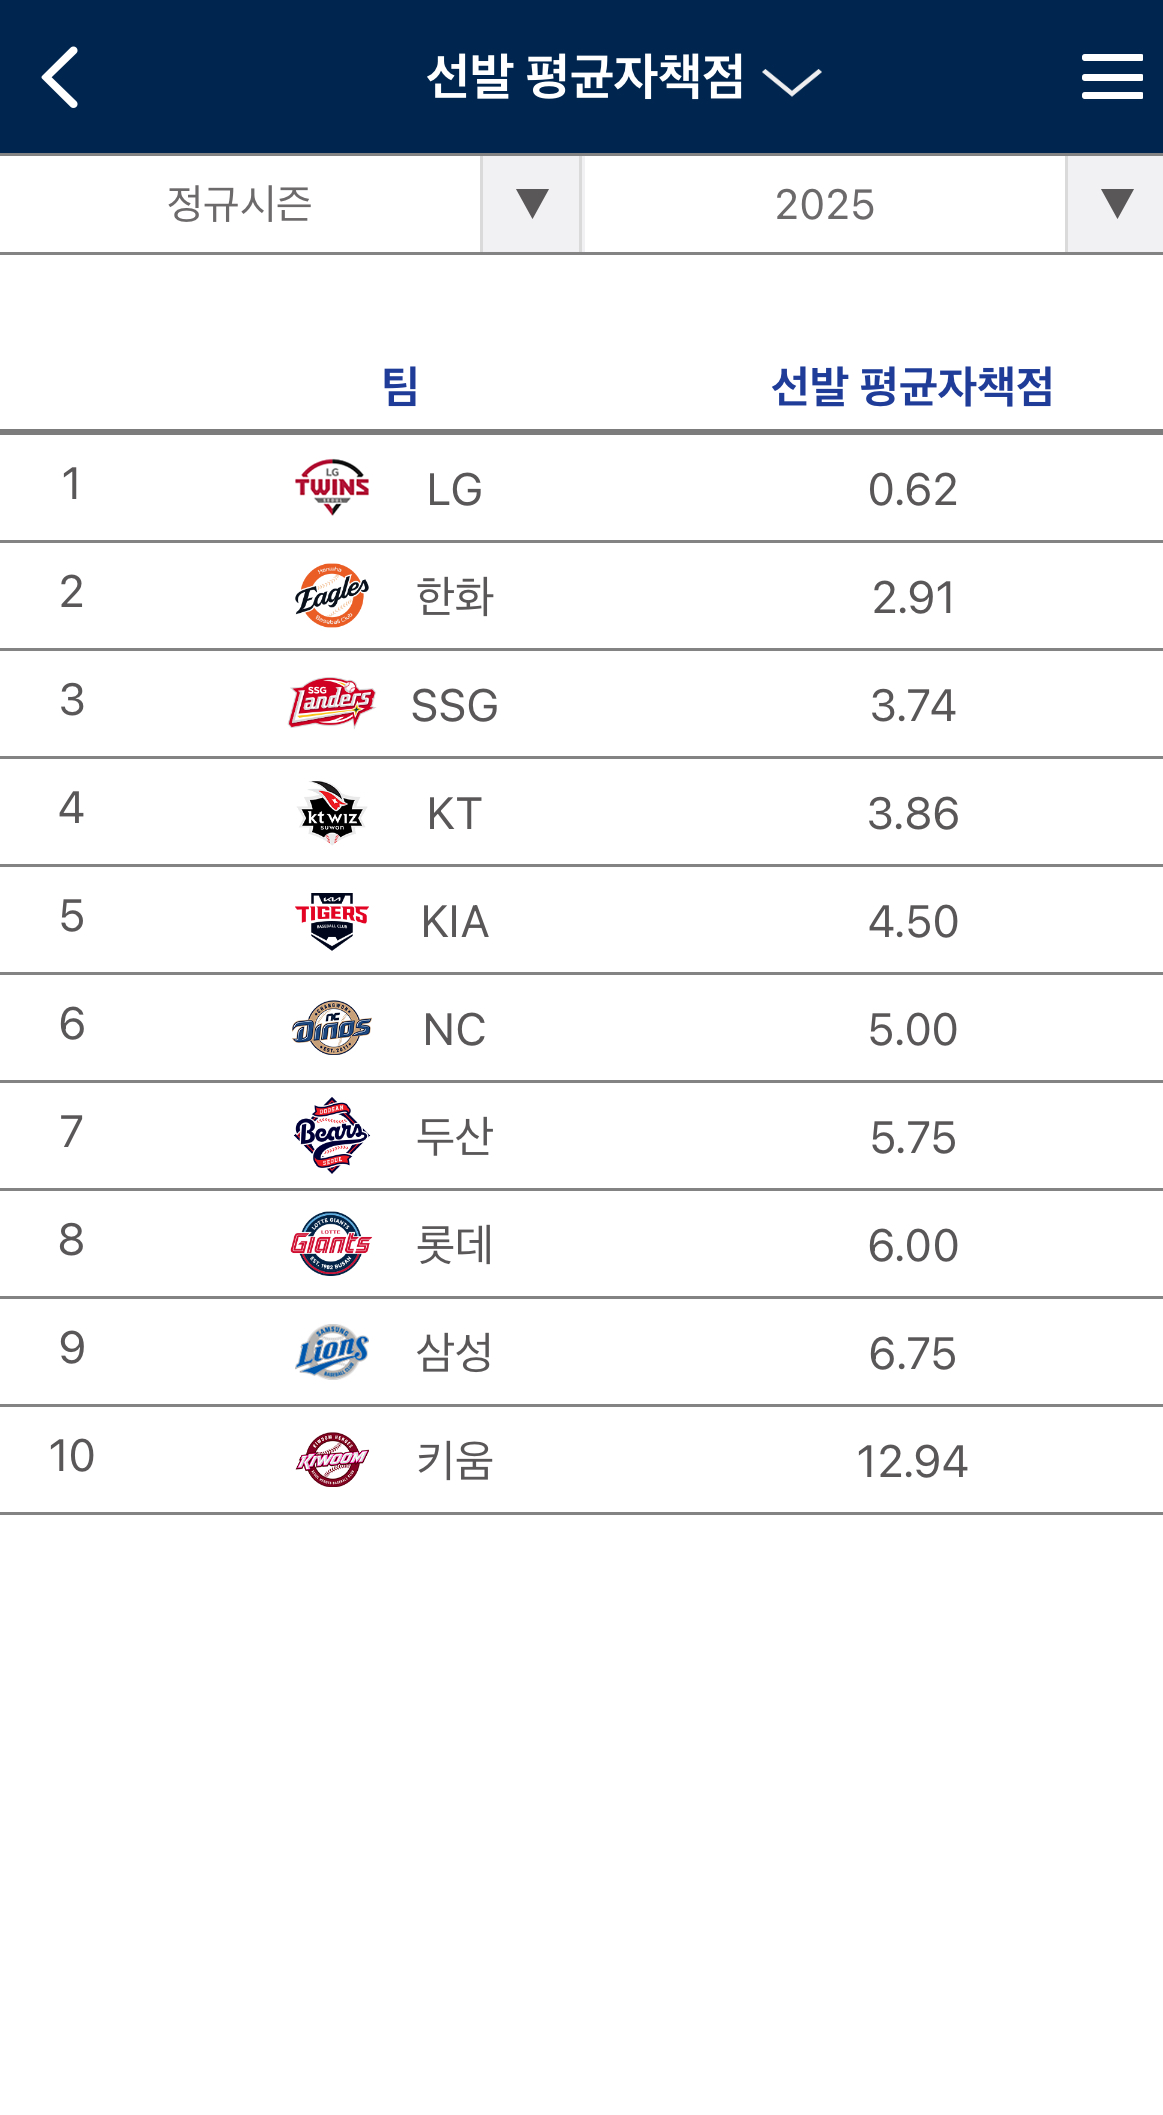Open the 정규시즌 season type dropdown

[x=531, y=204]
